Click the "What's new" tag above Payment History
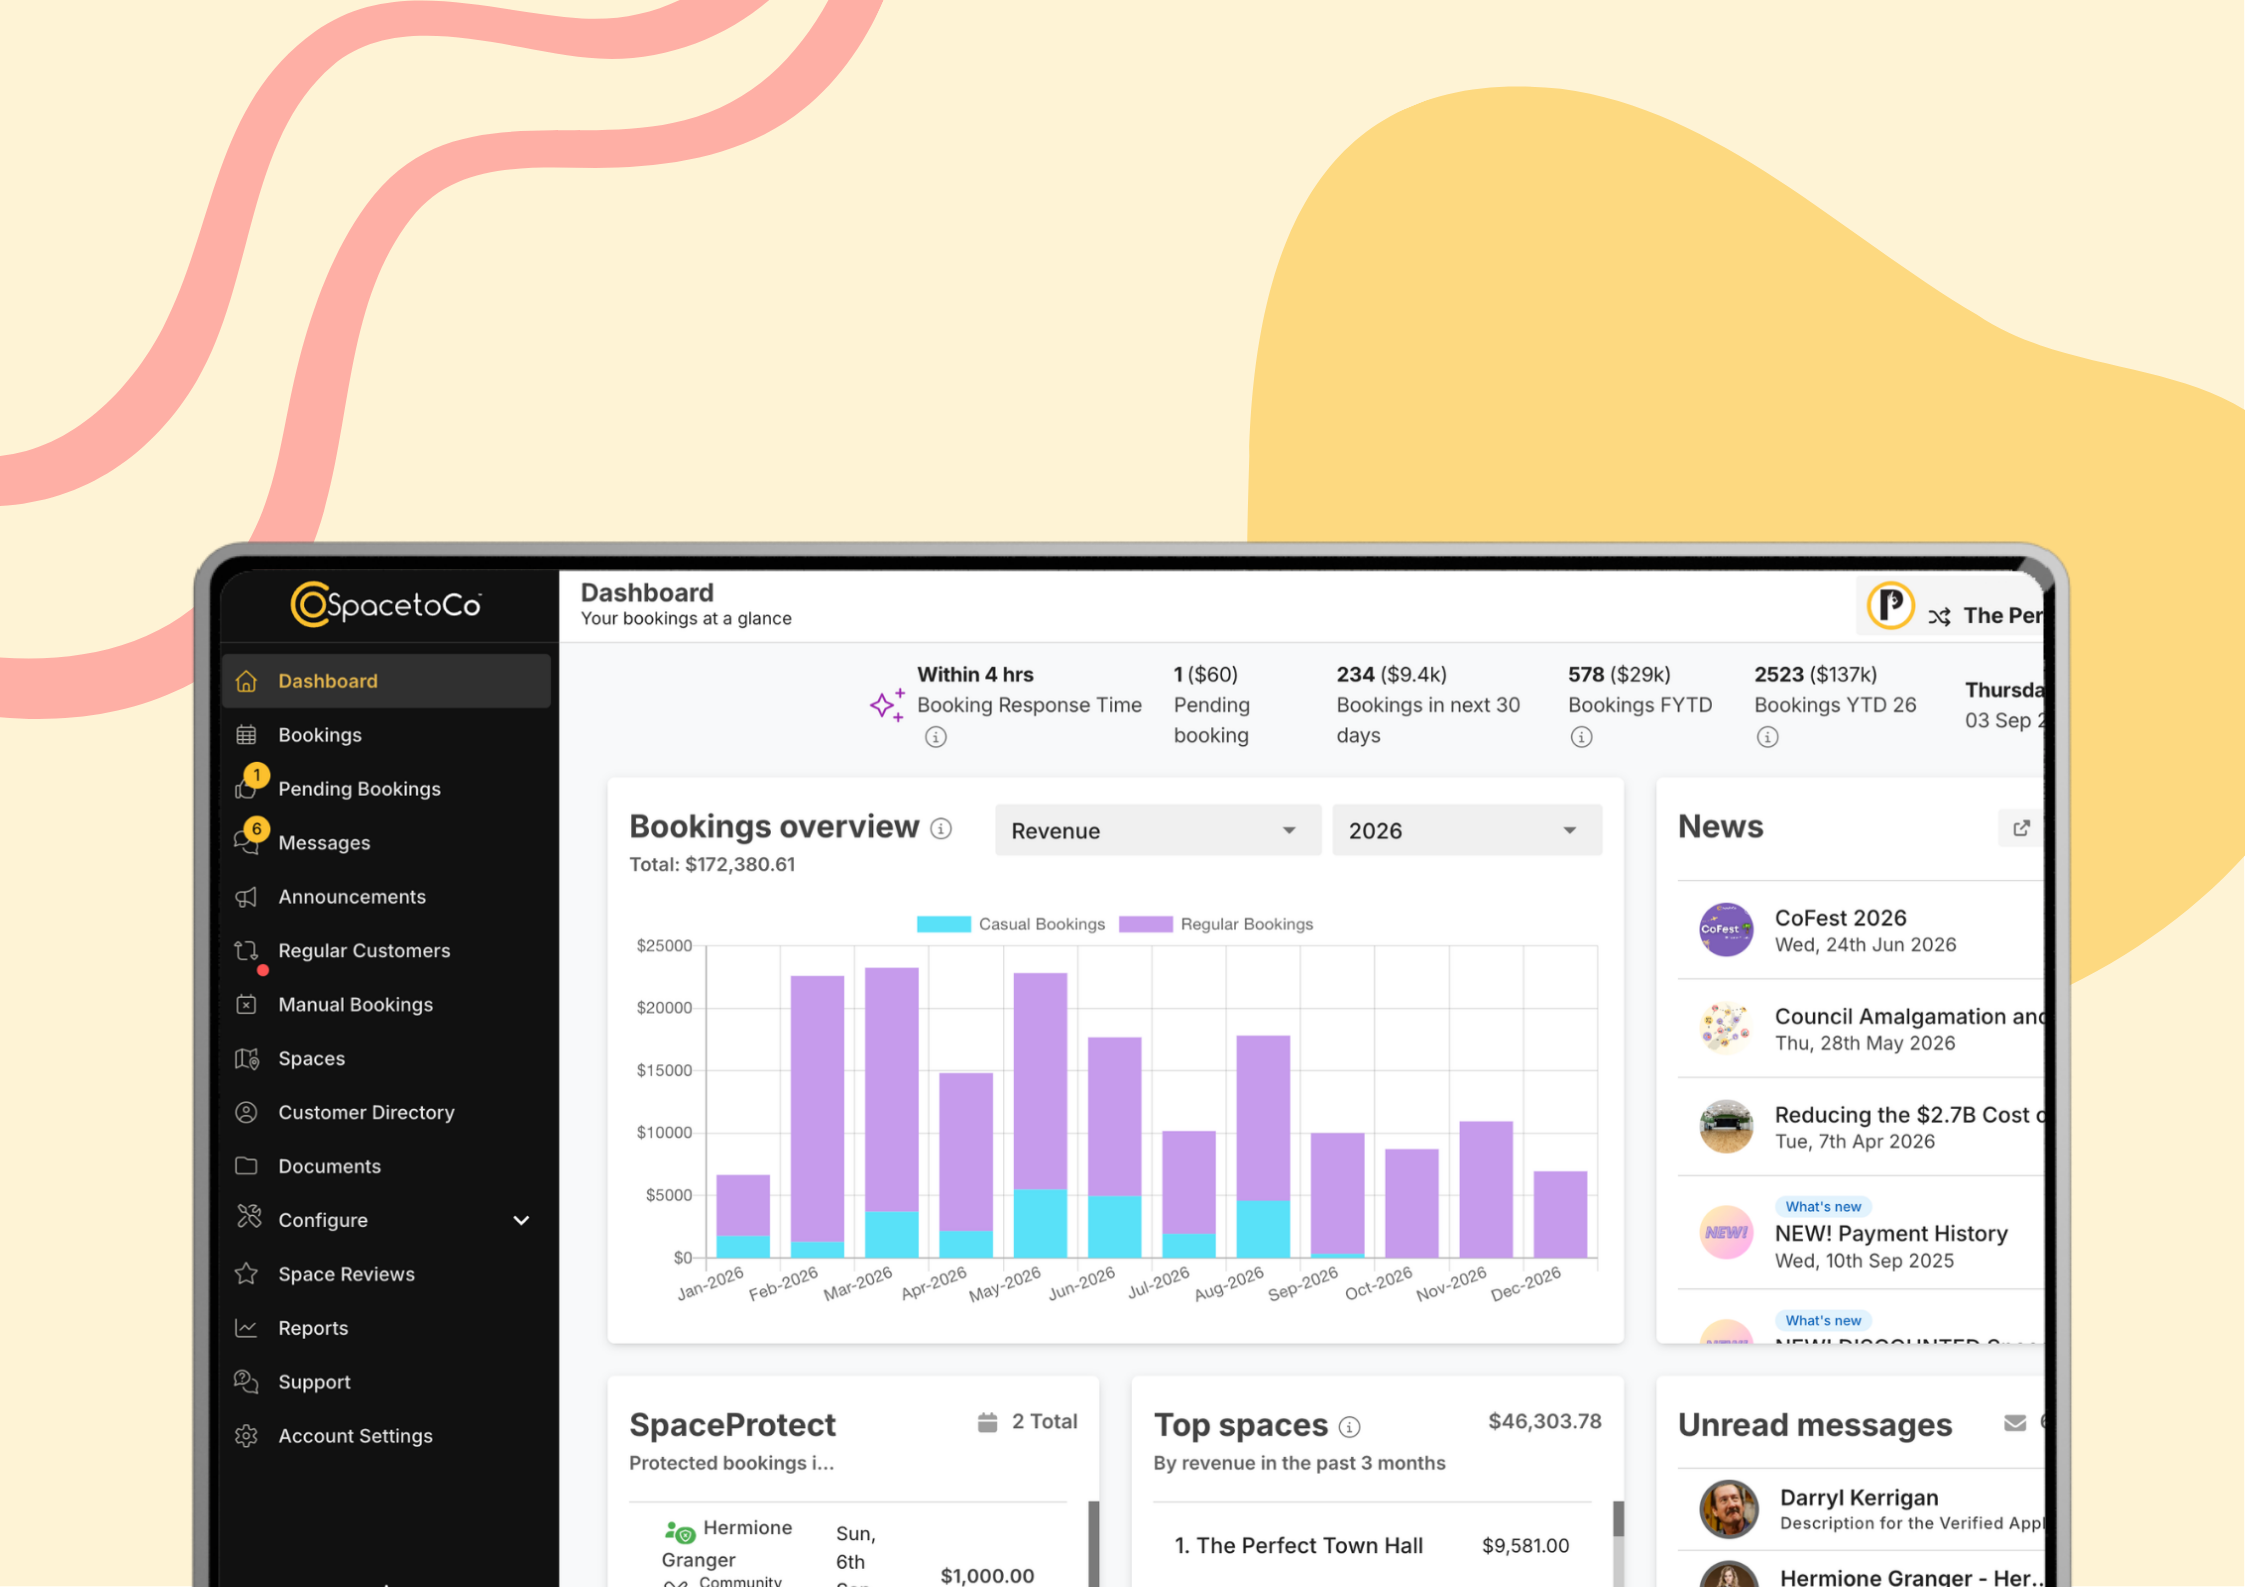The width and height of the screenshot is (2245, 1587). pos(1823,1207)
